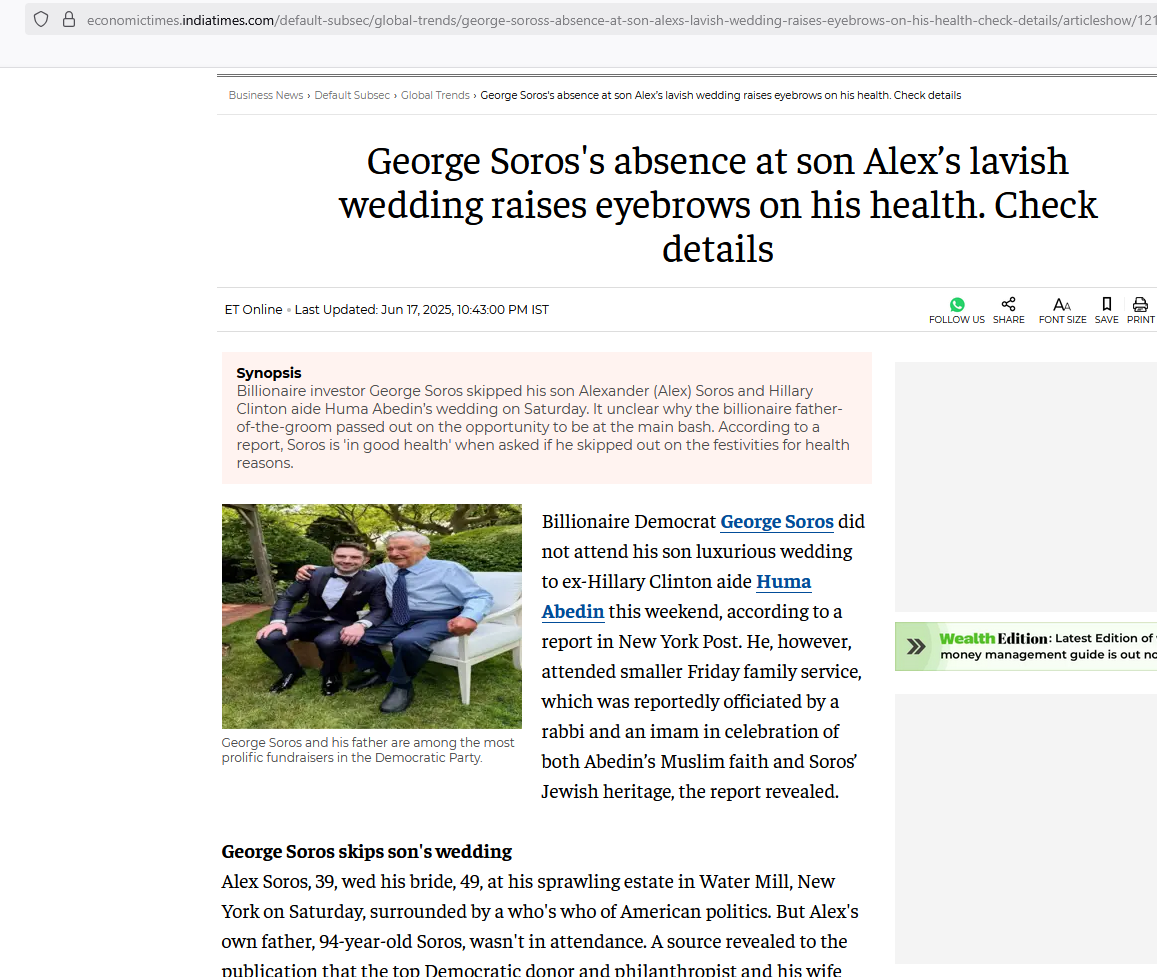Save the article with the bookmark icon
This screenshot has width=1157, height=977.
[1107, 304]
